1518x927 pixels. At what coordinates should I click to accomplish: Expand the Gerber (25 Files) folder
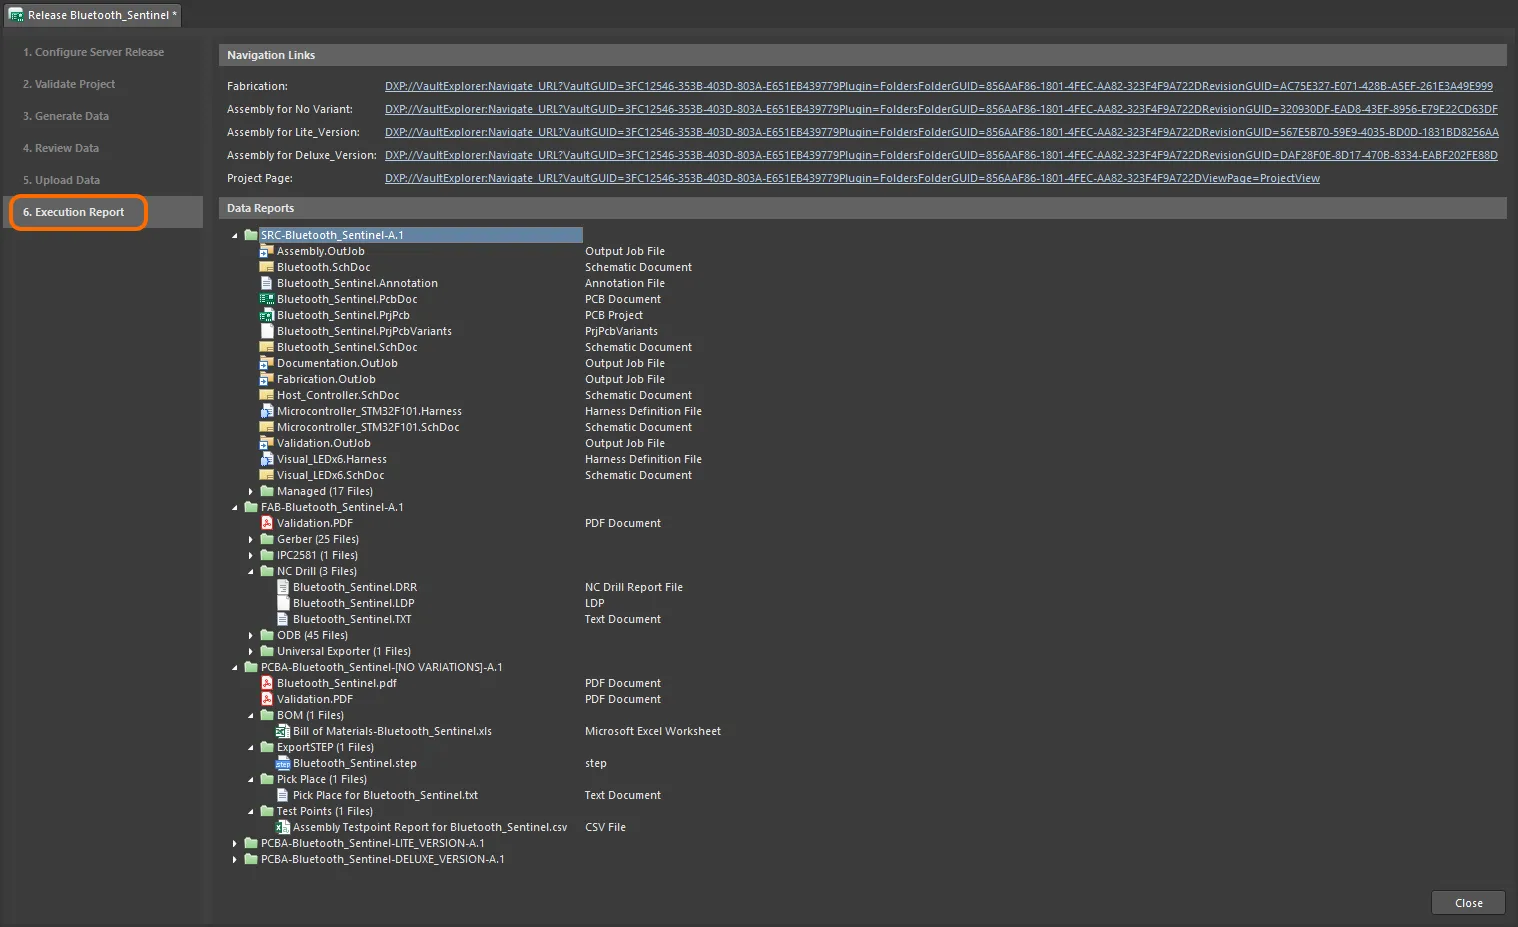tap(251, 539)
